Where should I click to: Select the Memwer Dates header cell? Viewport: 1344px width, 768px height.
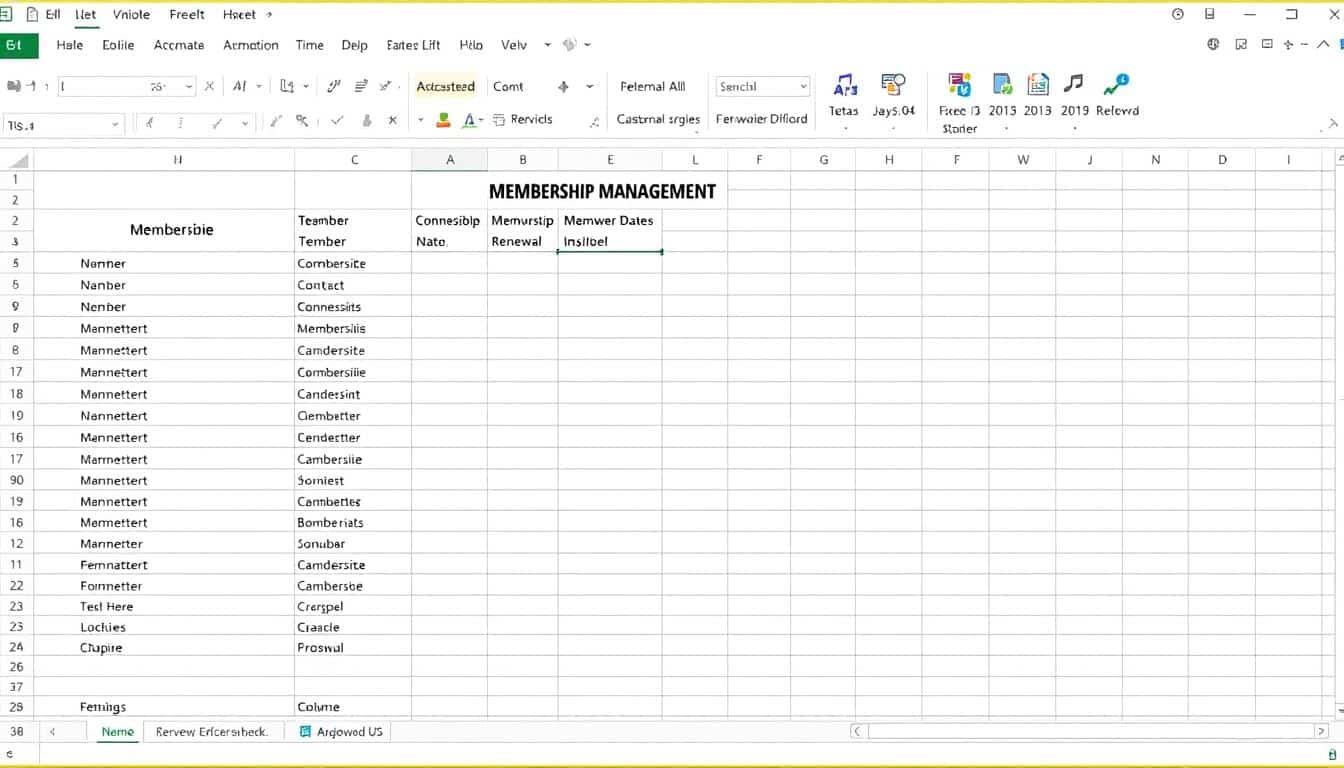(610, 220)
